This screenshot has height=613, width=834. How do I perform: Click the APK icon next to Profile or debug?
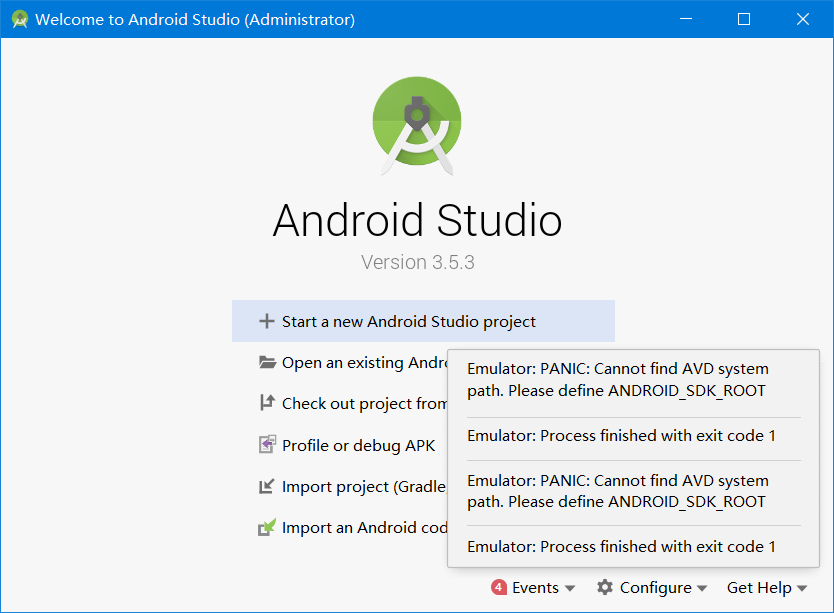(266, 445)
